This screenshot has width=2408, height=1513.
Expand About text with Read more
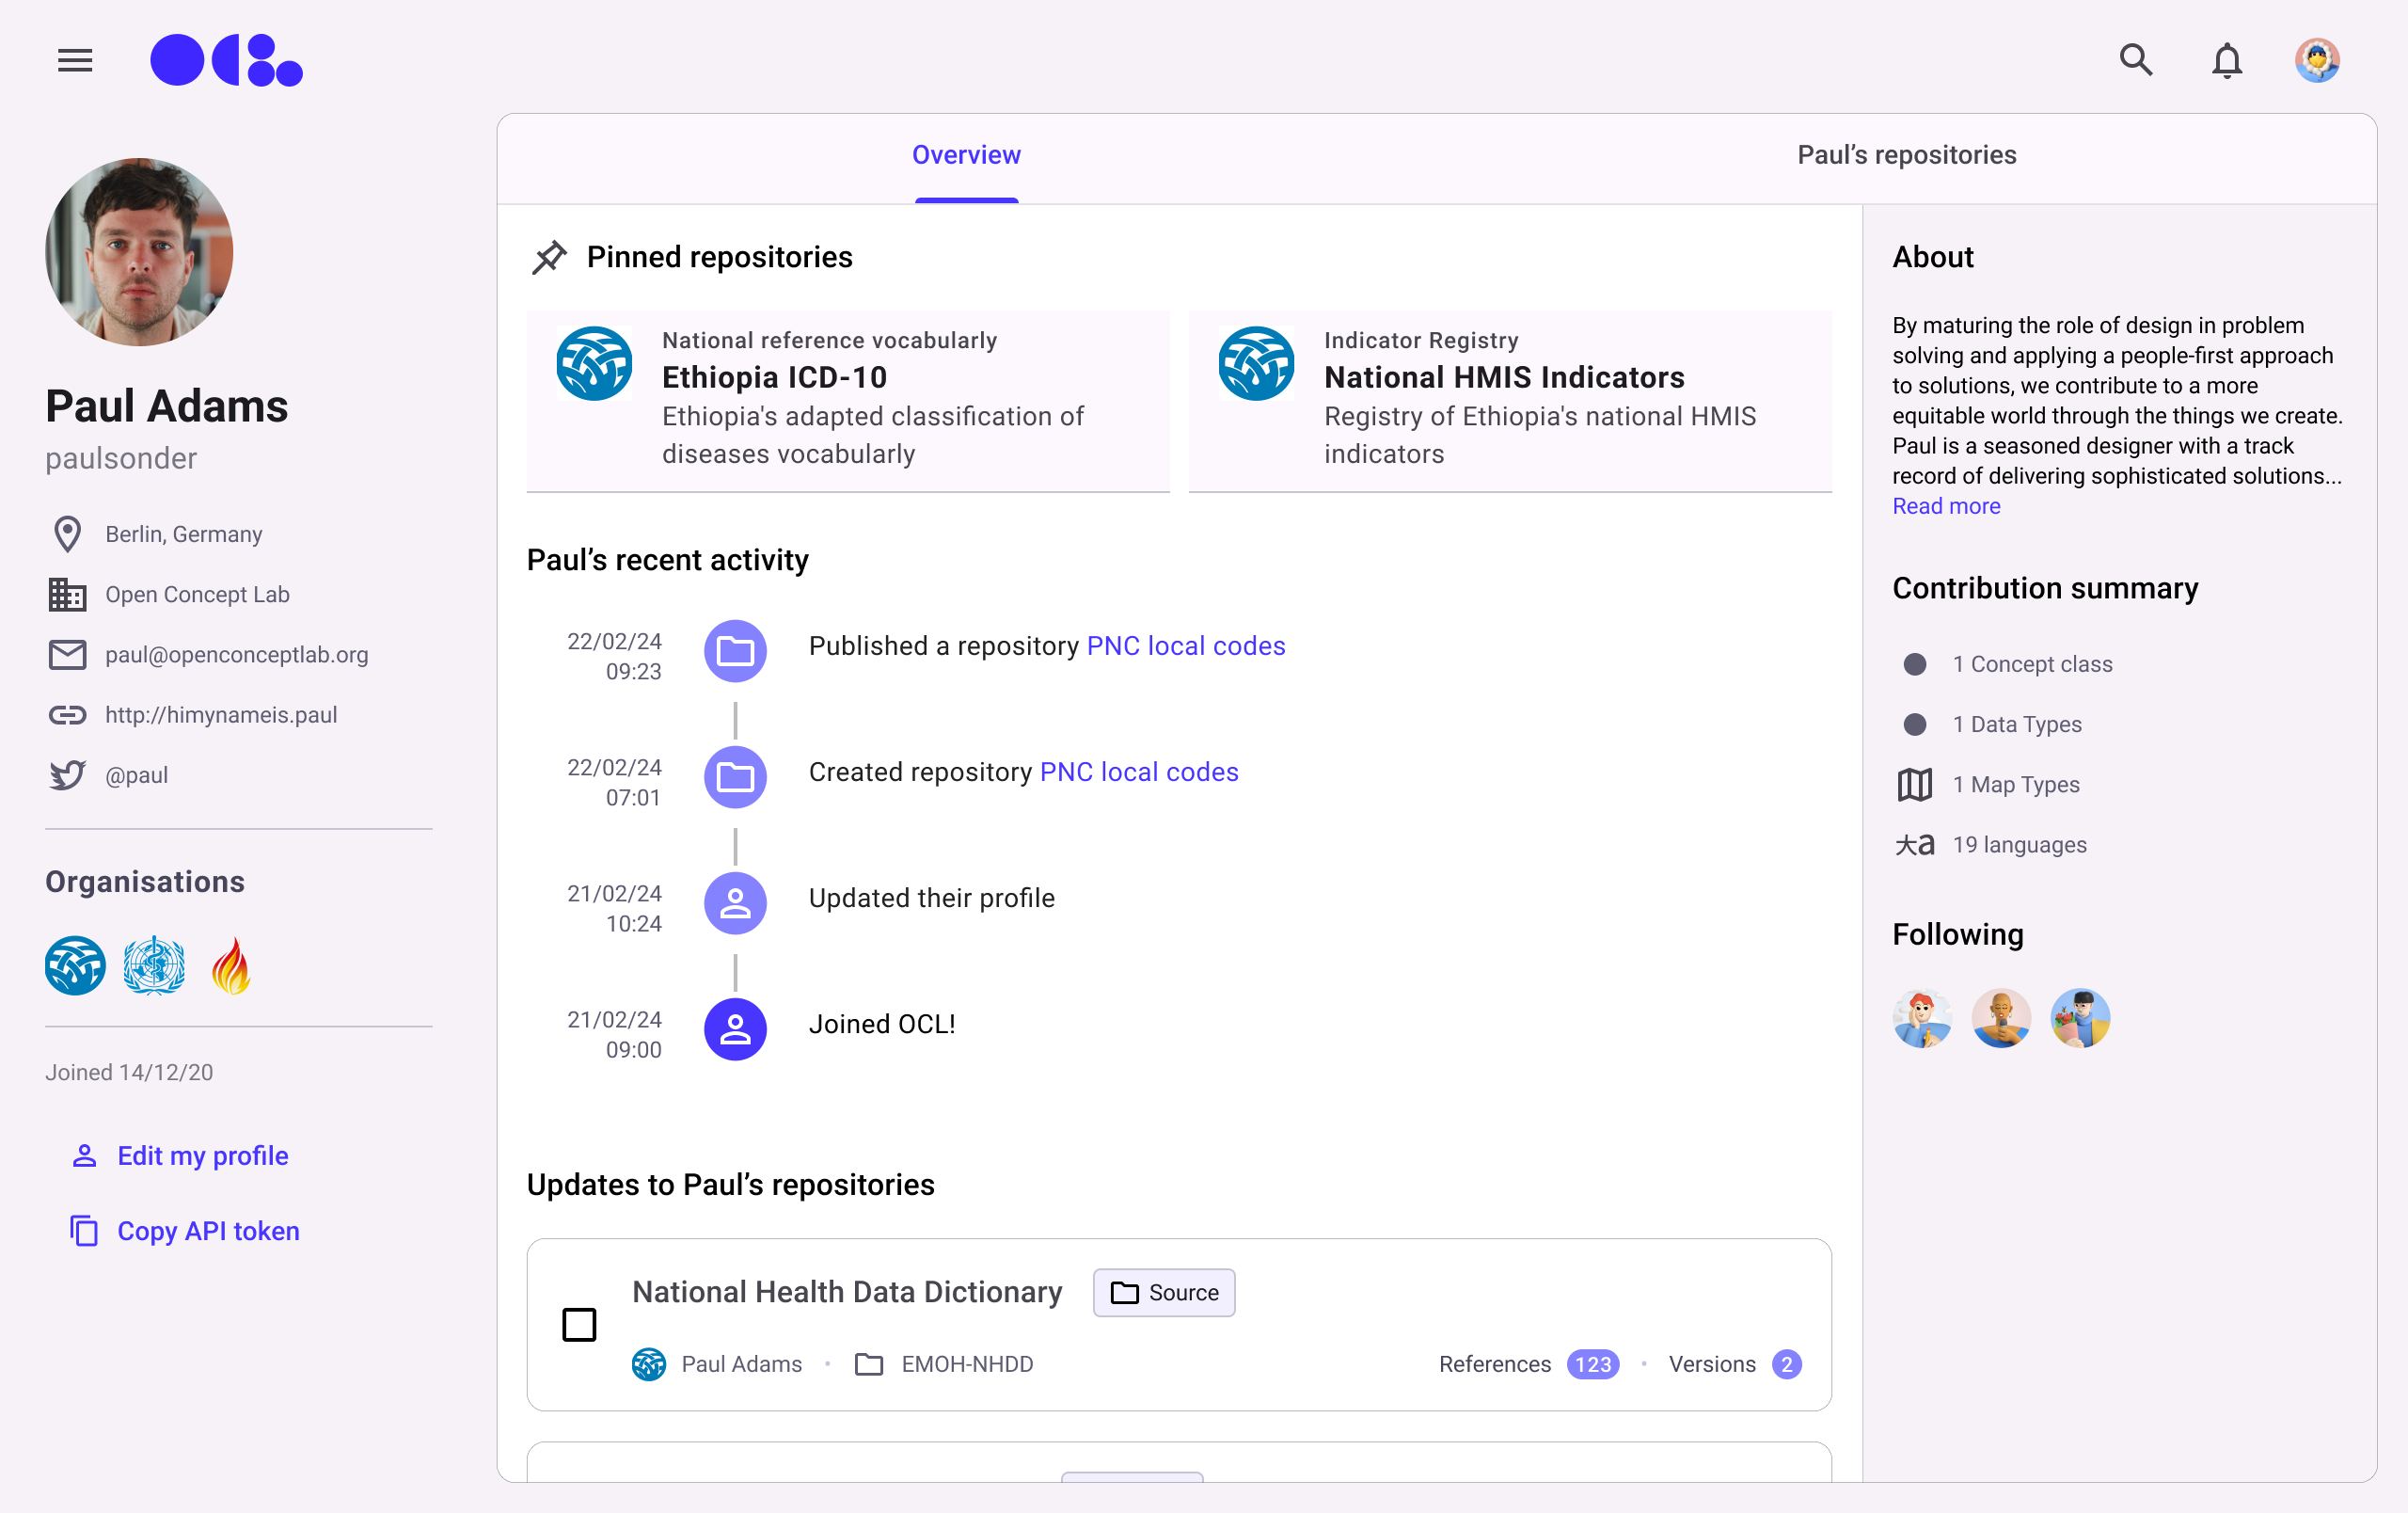(x=1946, y=506)
